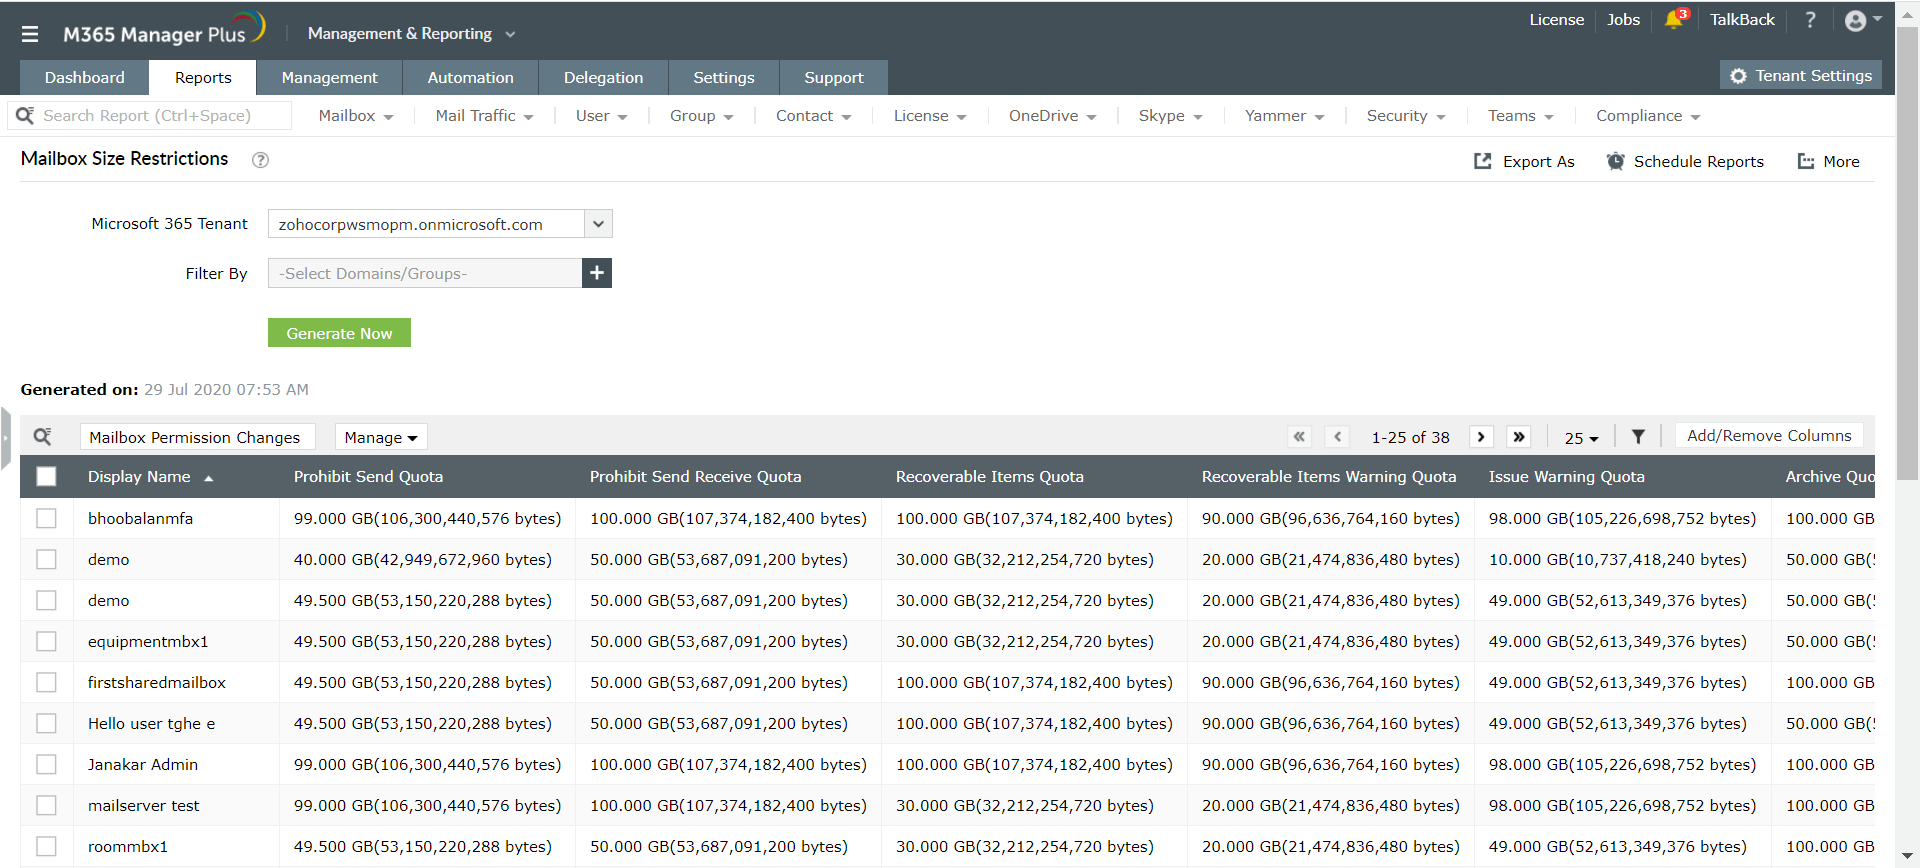
Task: Check the box for bhoobalanmfa row
Action: [x=46, y=518]
